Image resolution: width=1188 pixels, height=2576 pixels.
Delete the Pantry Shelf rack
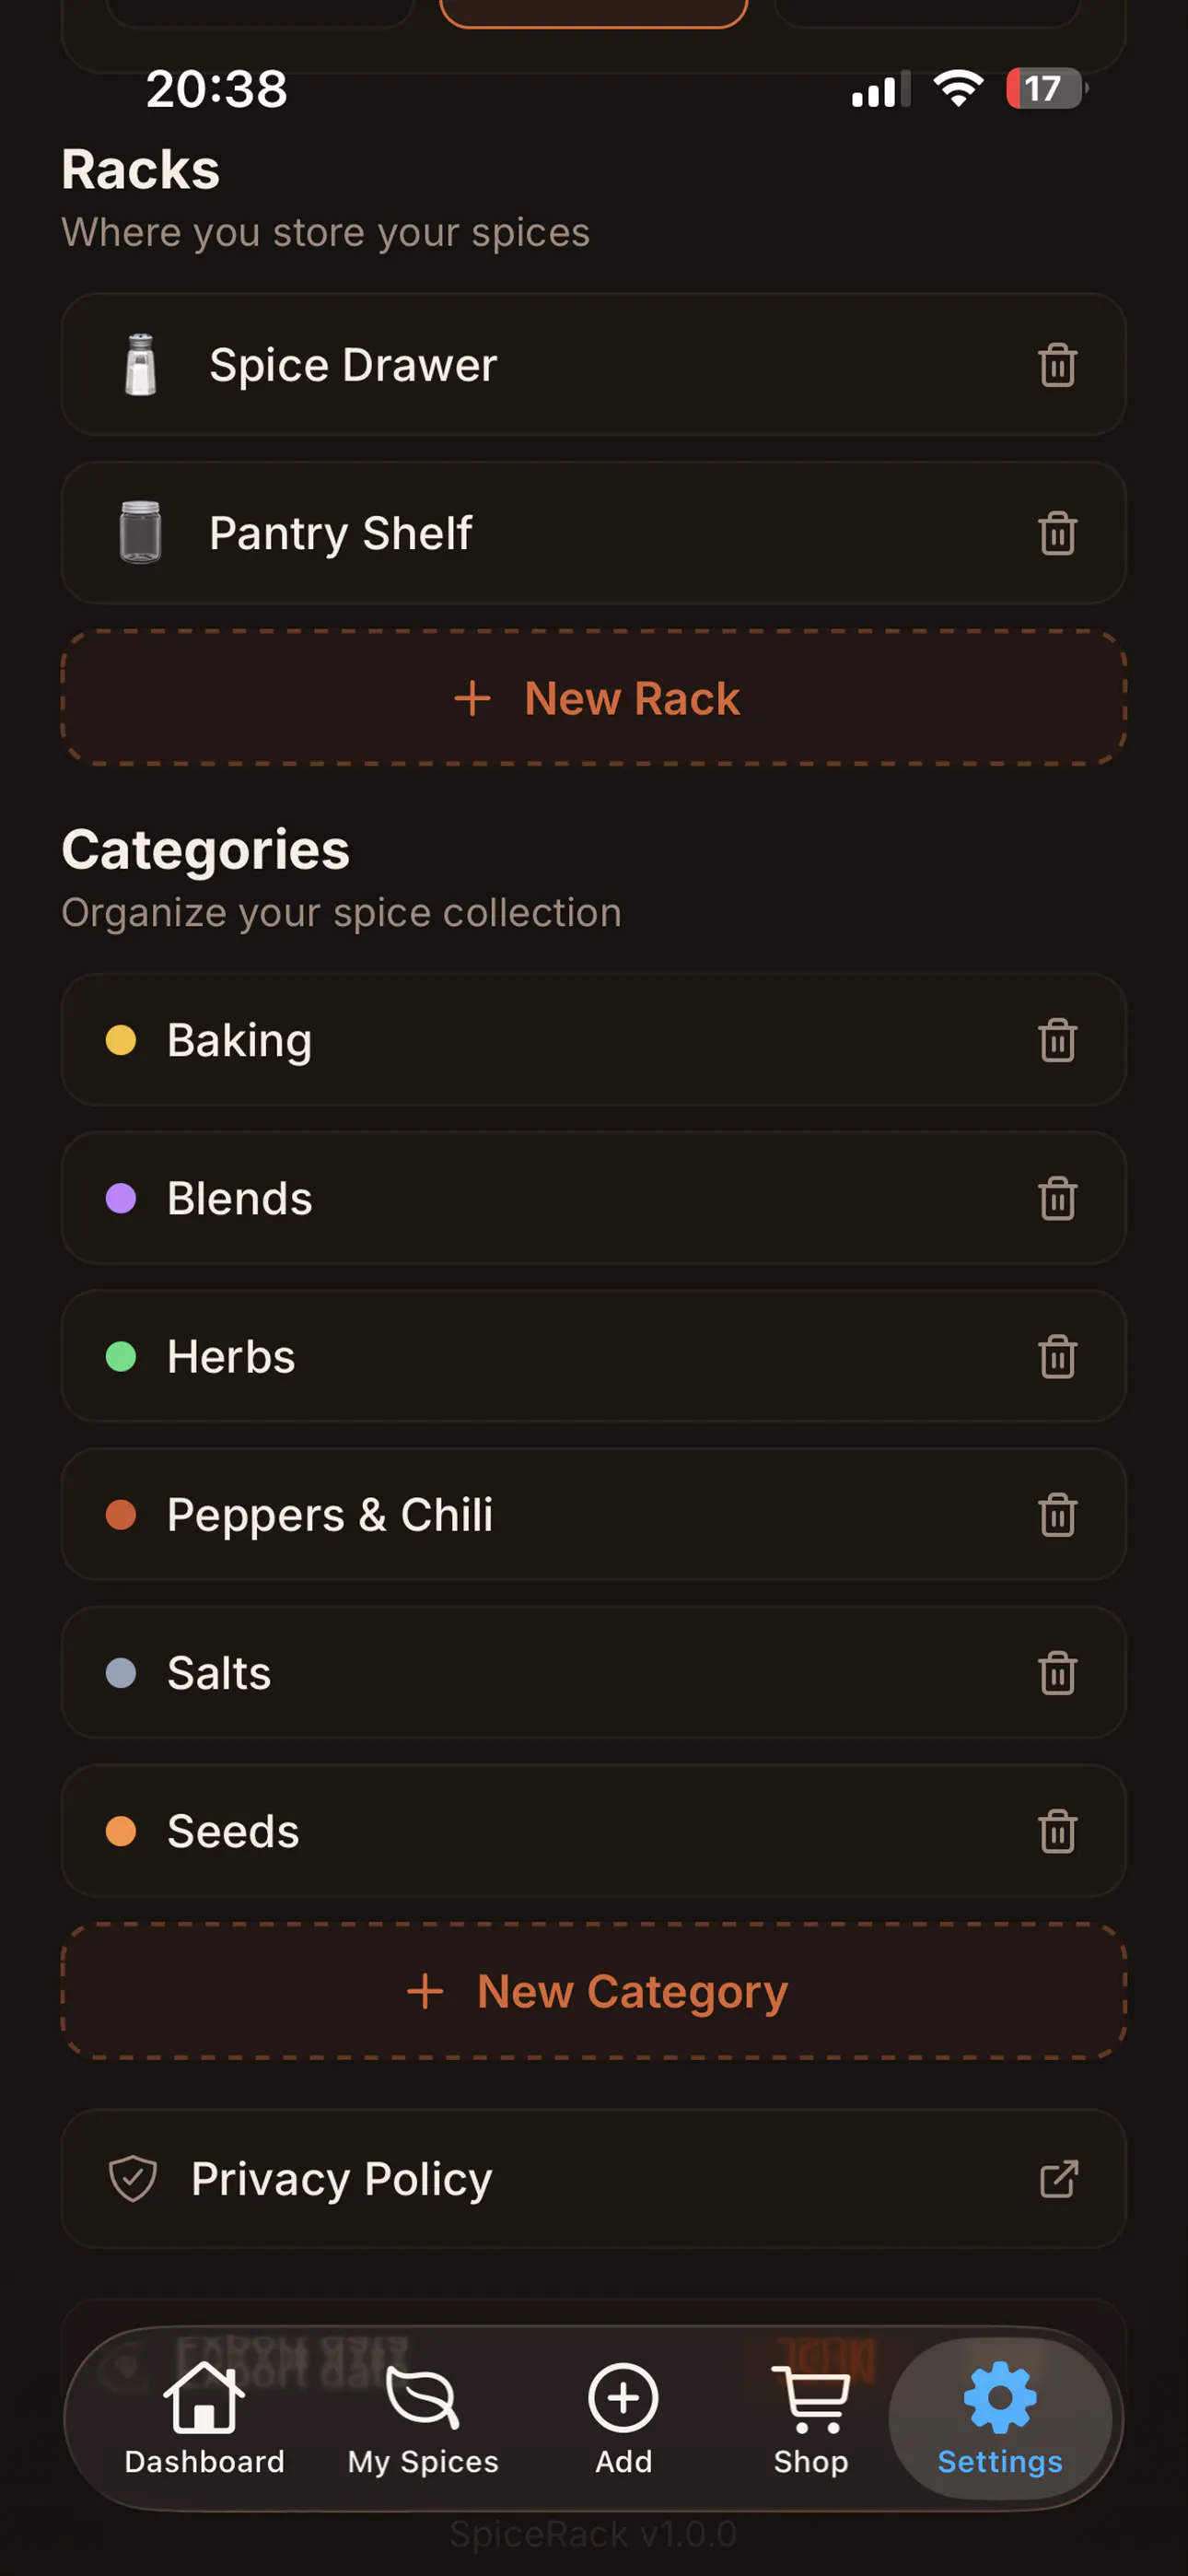click(x=1057, y=533)
